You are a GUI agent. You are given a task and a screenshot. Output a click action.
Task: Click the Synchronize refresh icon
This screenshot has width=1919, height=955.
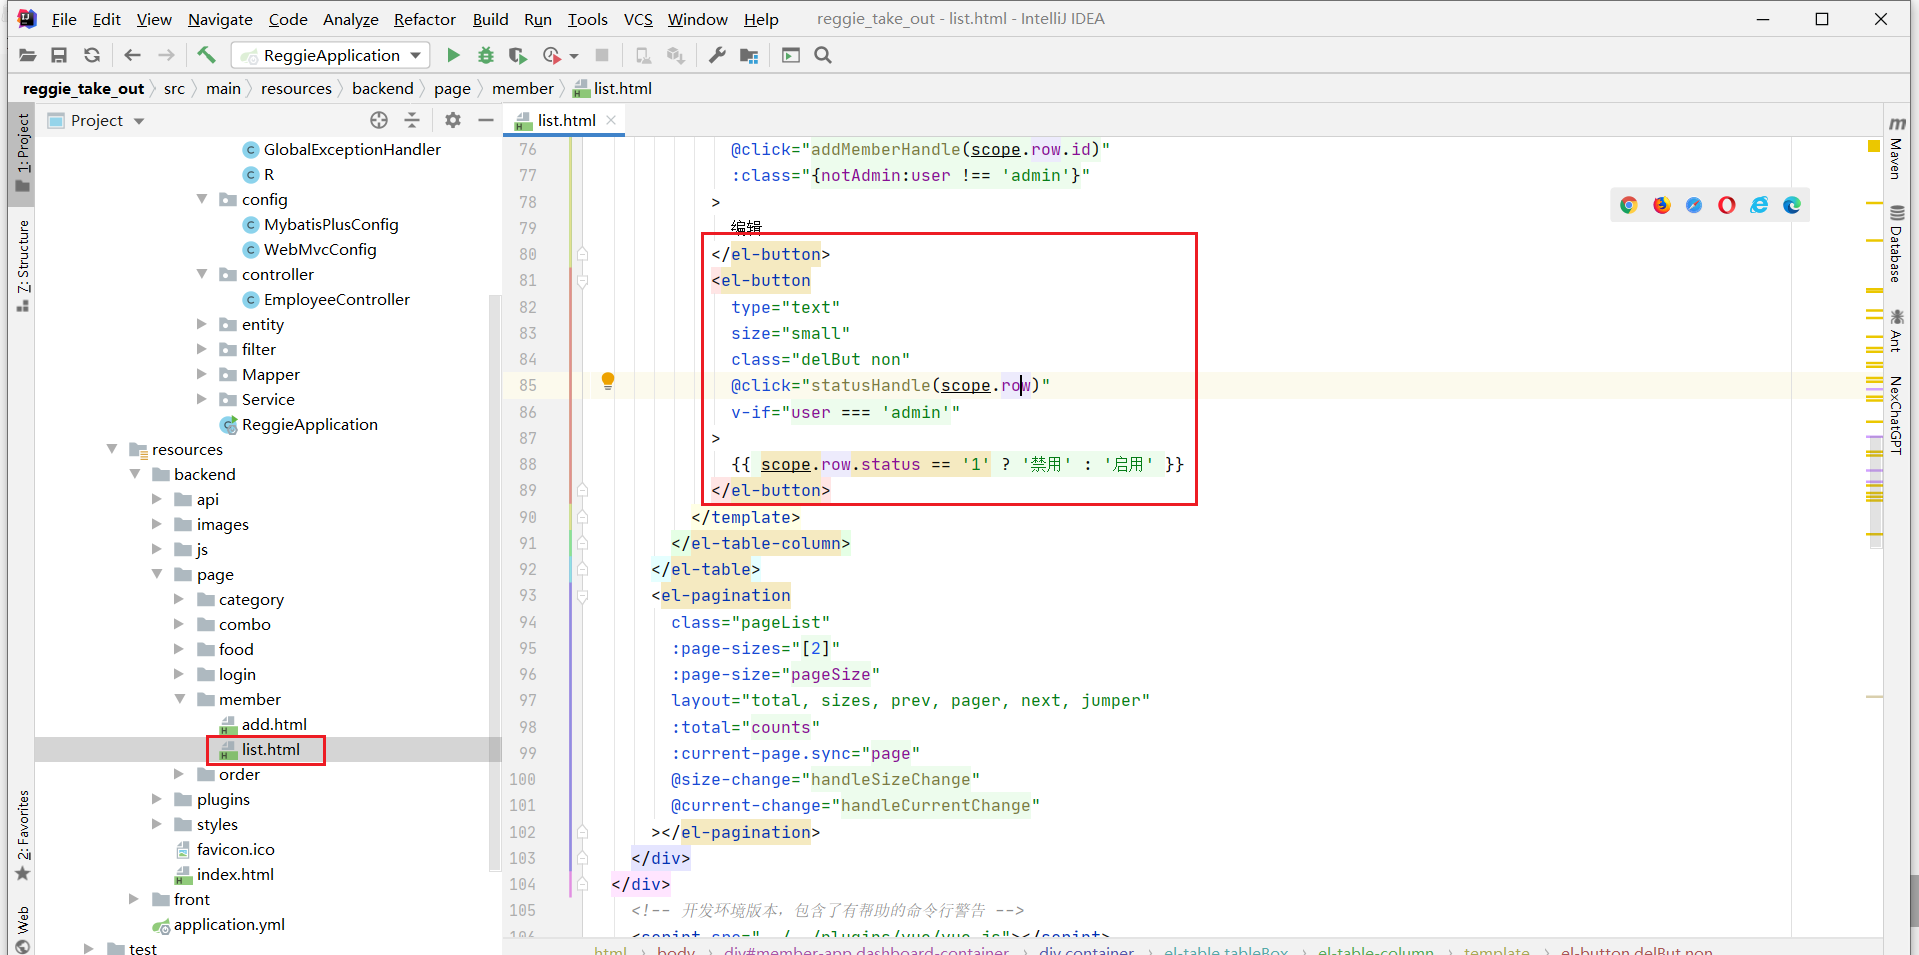tap(92, 55)
